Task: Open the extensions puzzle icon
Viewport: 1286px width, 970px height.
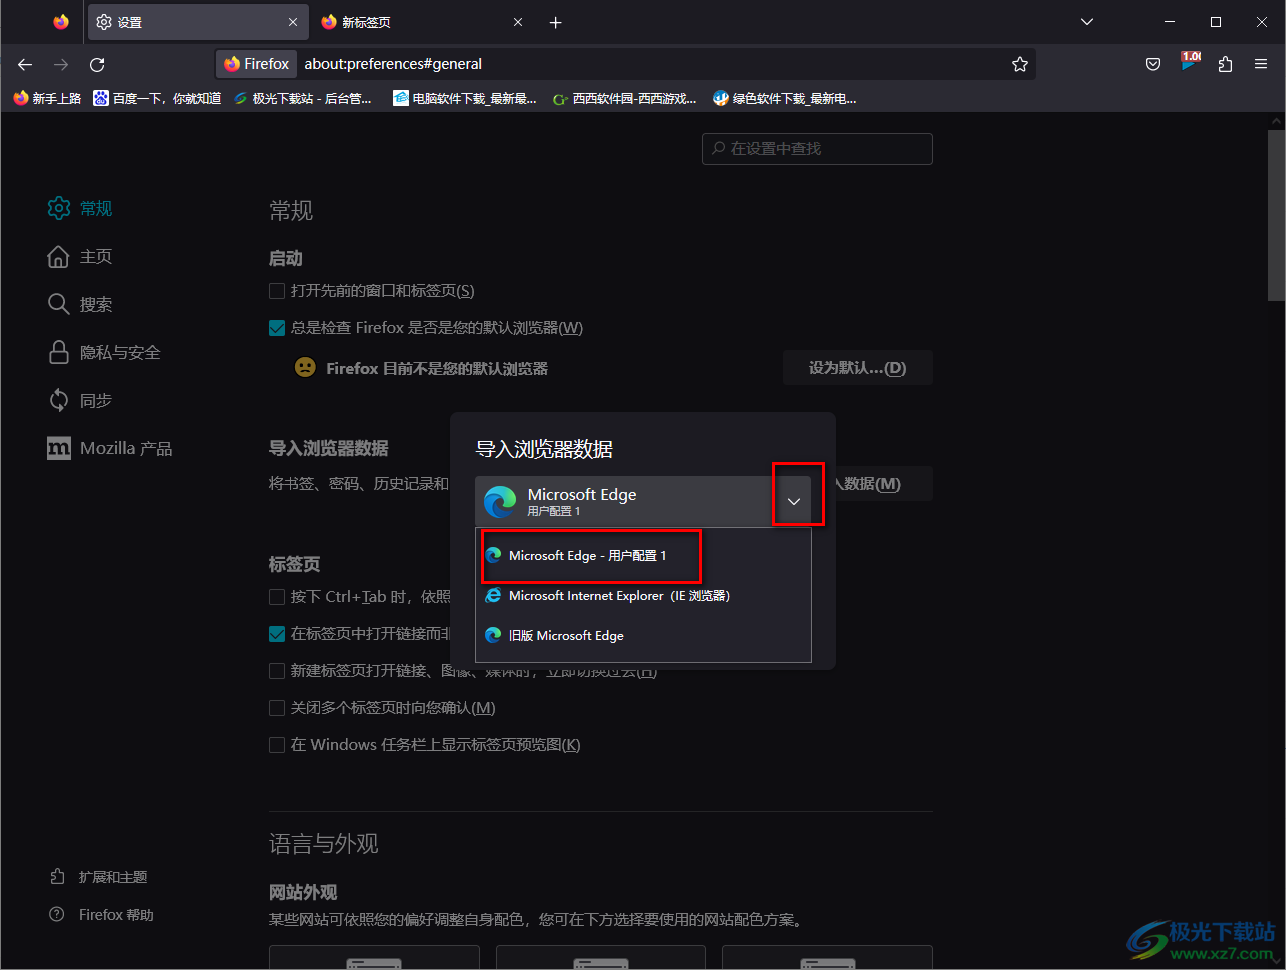Action: tap(1225, 64)
